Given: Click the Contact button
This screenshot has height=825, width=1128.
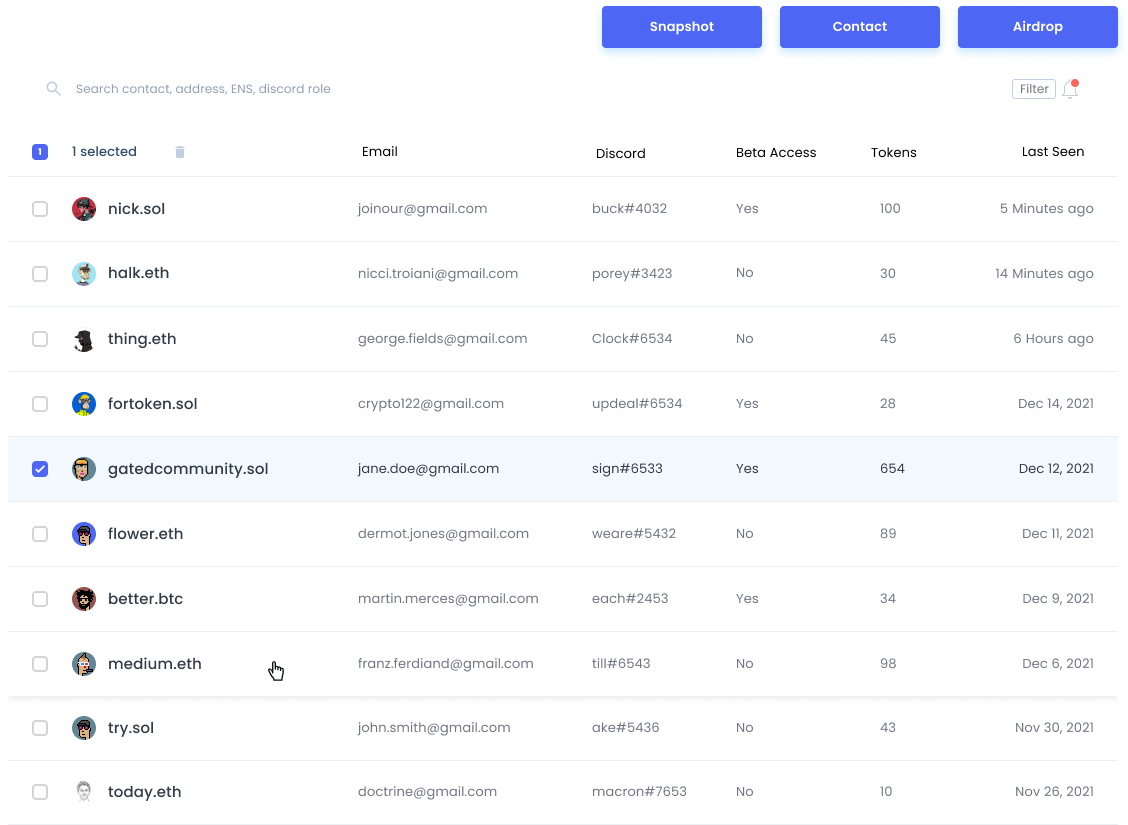Looking at the screenshot, I should (860, 27).
